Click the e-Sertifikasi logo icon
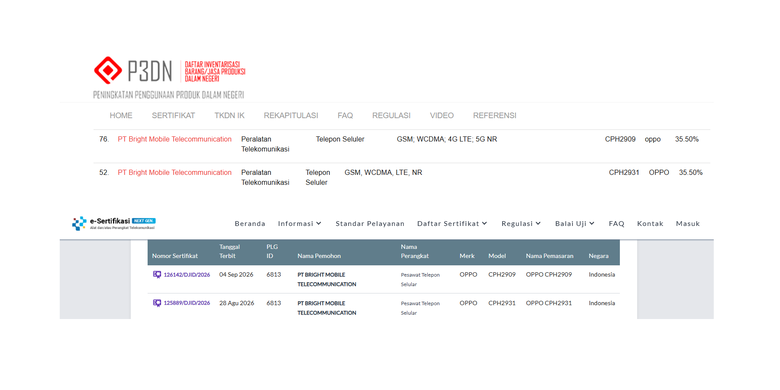780x390 pixels. tap(79, 223)
